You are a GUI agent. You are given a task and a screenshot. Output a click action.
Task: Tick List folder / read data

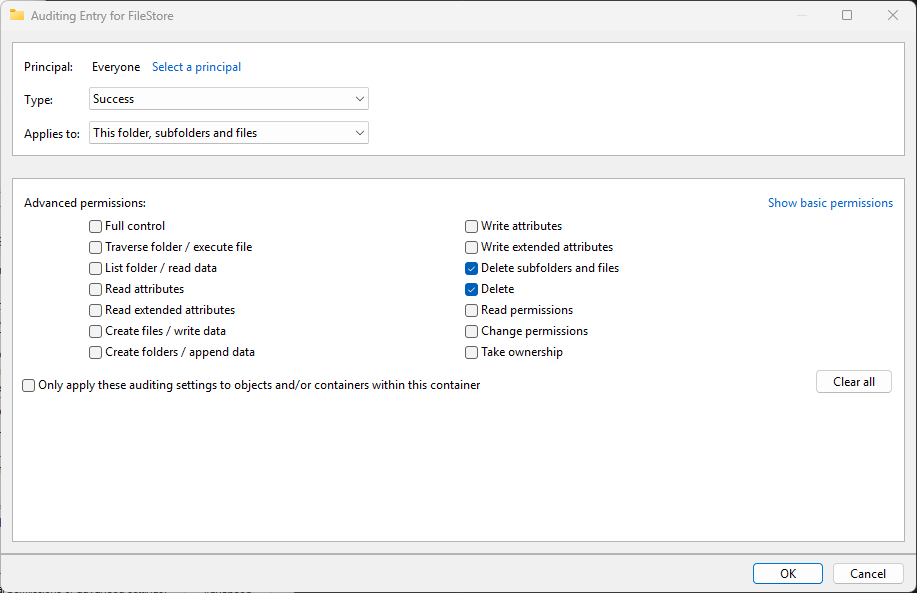[96, 268]
